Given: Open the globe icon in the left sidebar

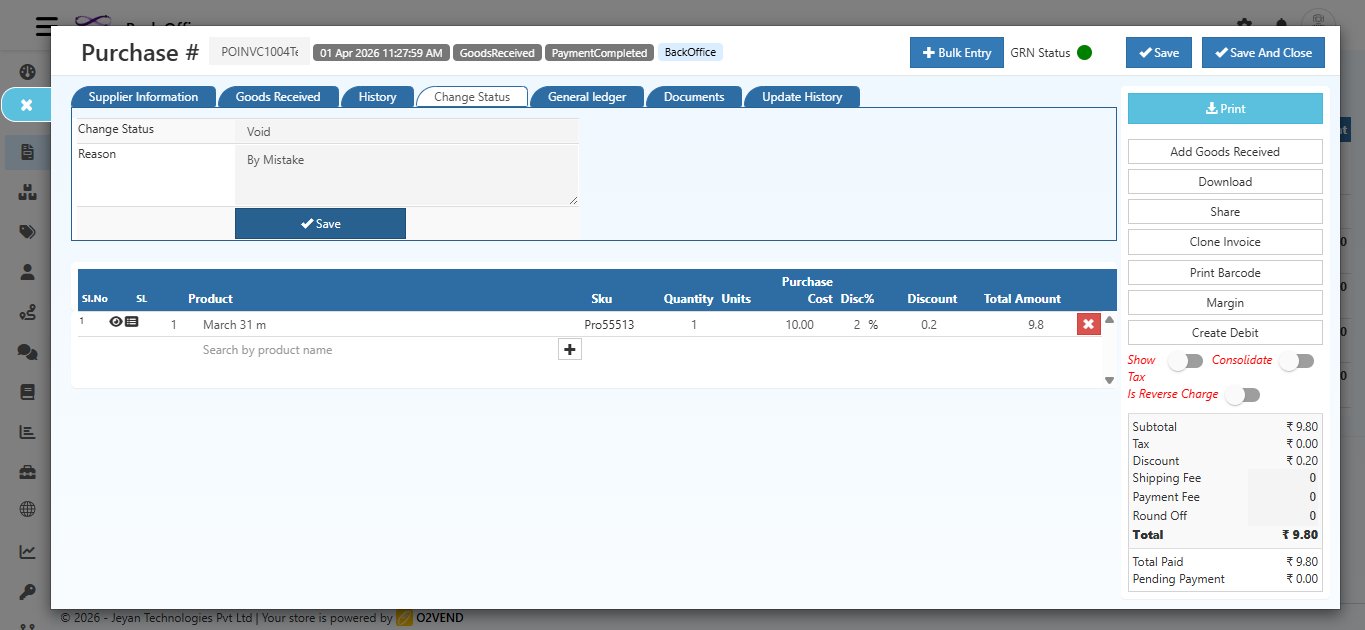Looking at the screenshot, I should point(27,509).
